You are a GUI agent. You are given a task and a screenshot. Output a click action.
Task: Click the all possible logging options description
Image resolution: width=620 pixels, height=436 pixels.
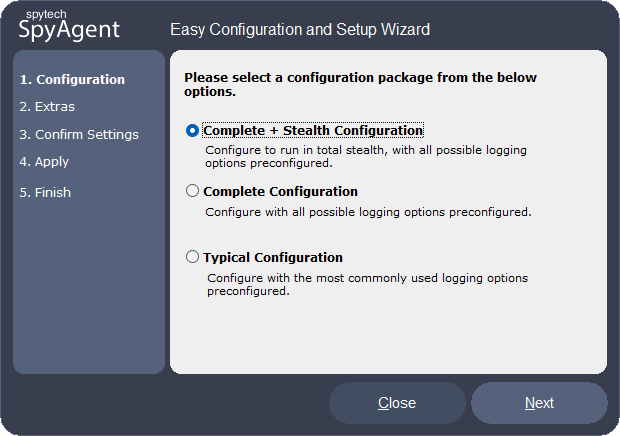click(x=368, y=212)
